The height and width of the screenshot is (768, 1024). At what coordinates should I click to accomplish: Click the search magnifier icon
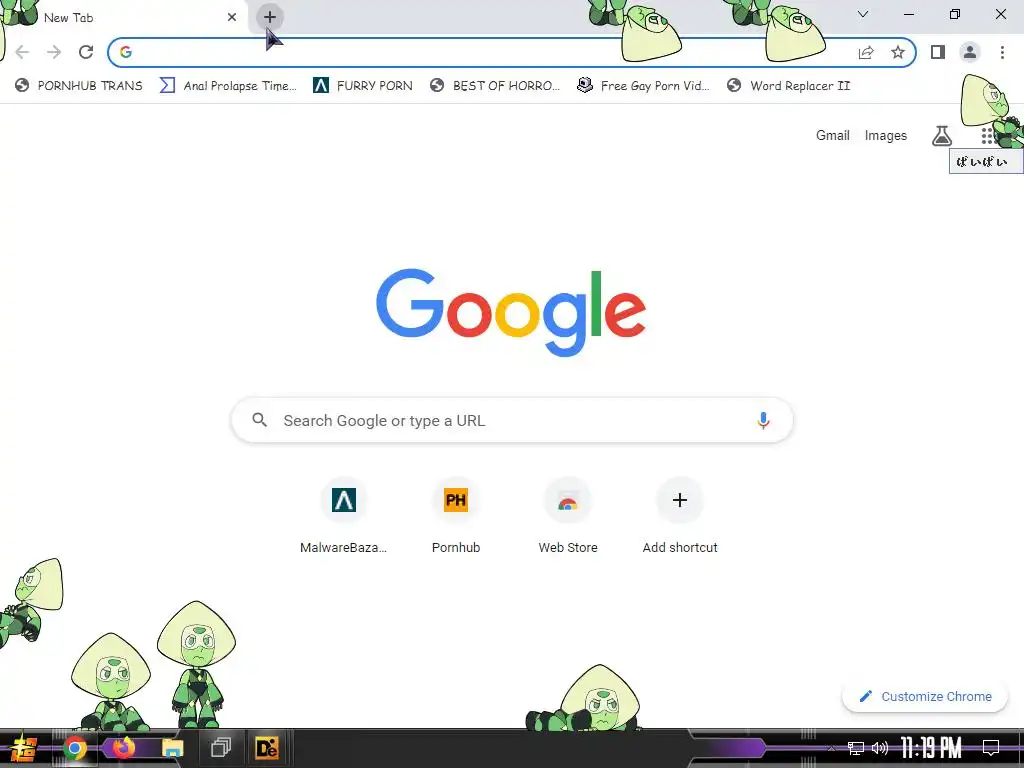coord(259,420)
